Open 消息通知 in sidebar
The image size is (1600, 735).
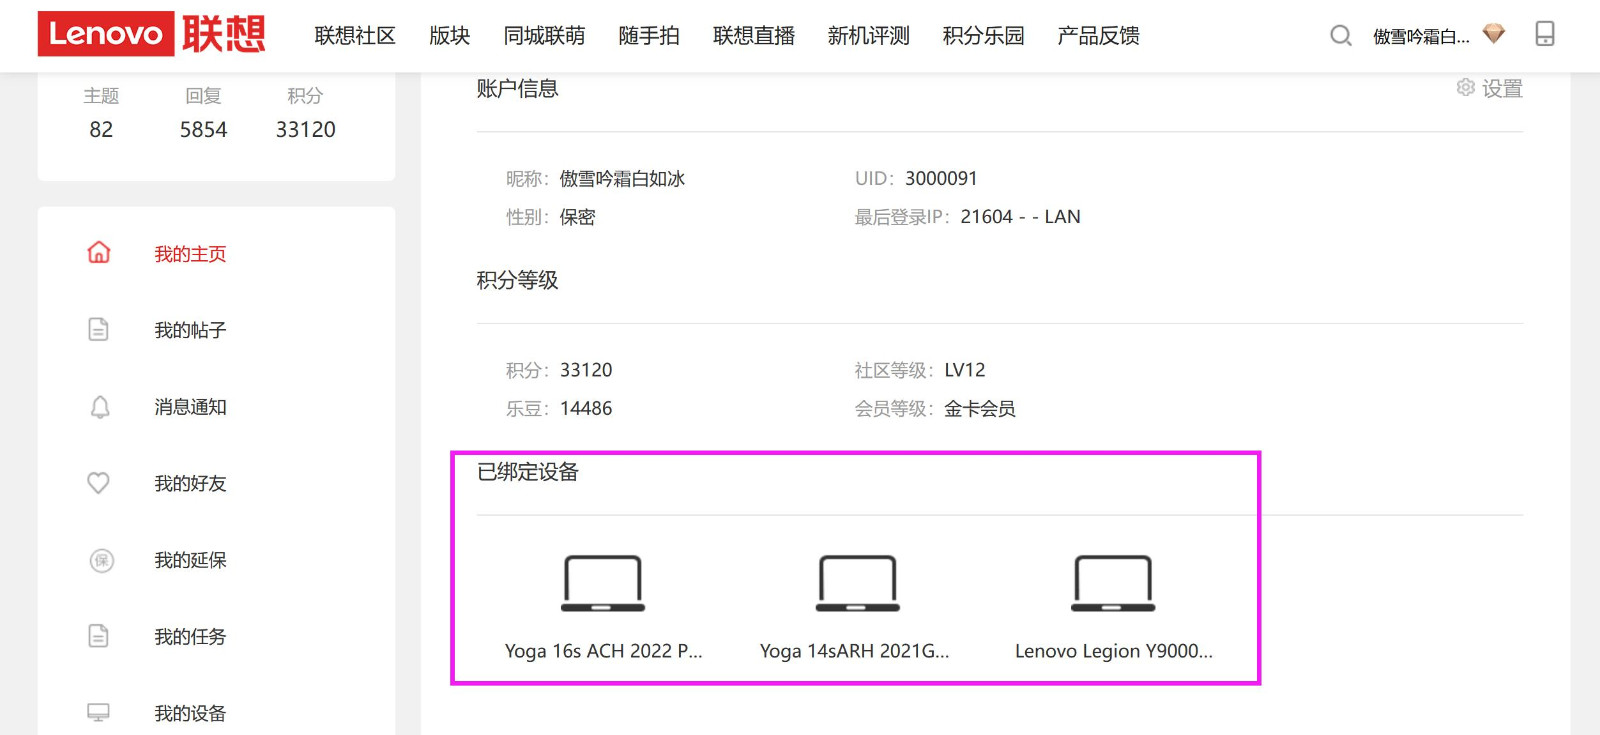point(190,407)
